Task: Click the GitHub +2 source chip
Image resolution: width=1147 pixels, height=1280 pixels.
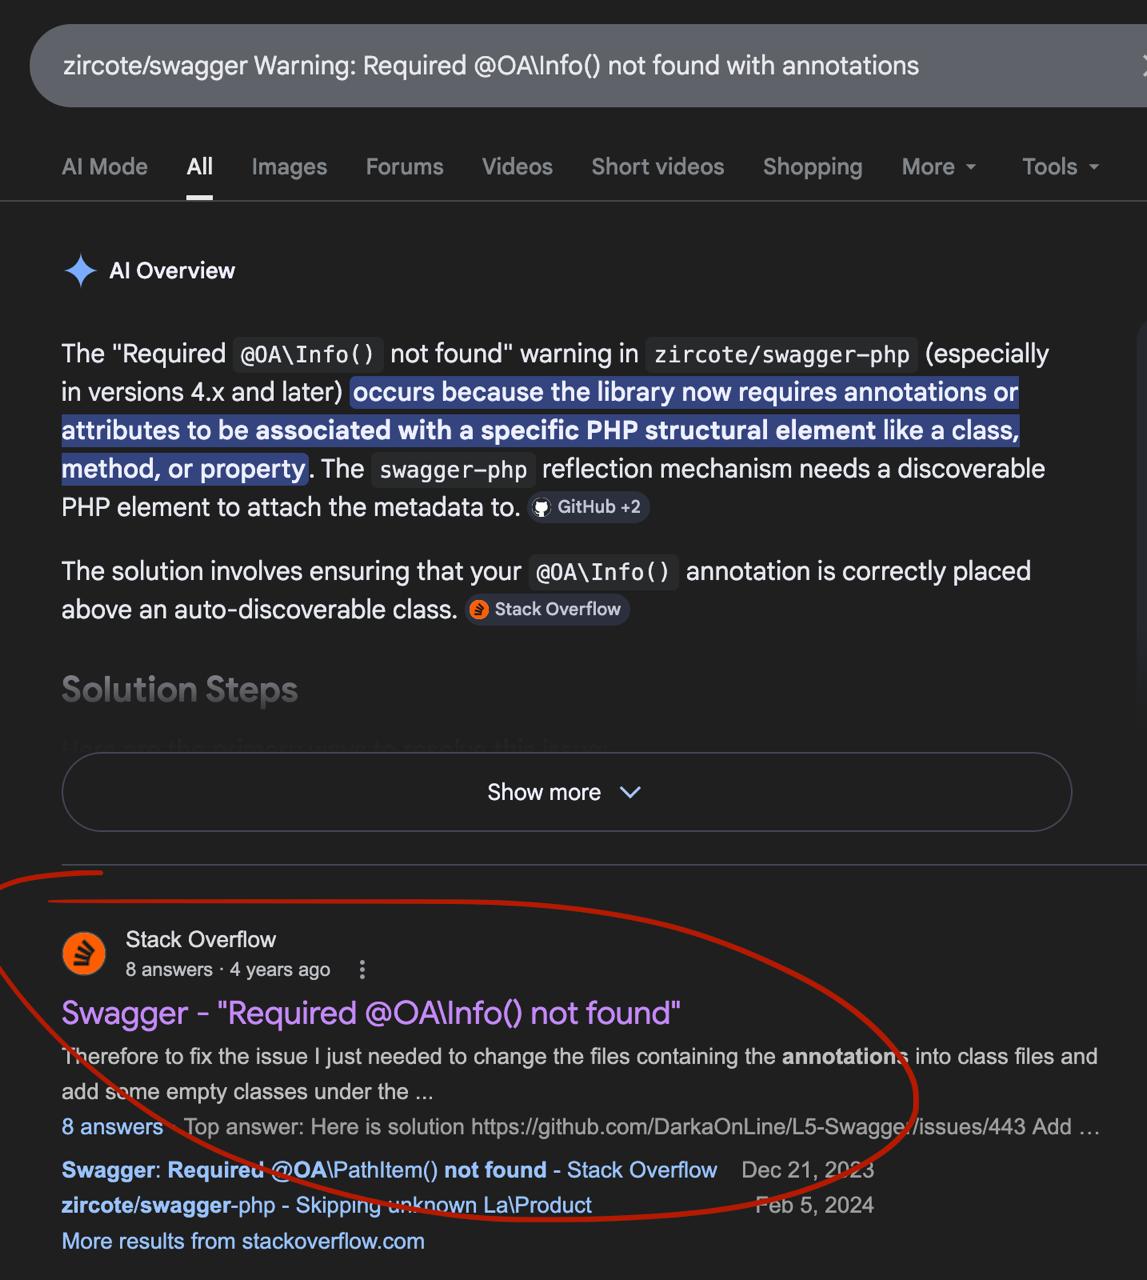Action: [588, 507]
